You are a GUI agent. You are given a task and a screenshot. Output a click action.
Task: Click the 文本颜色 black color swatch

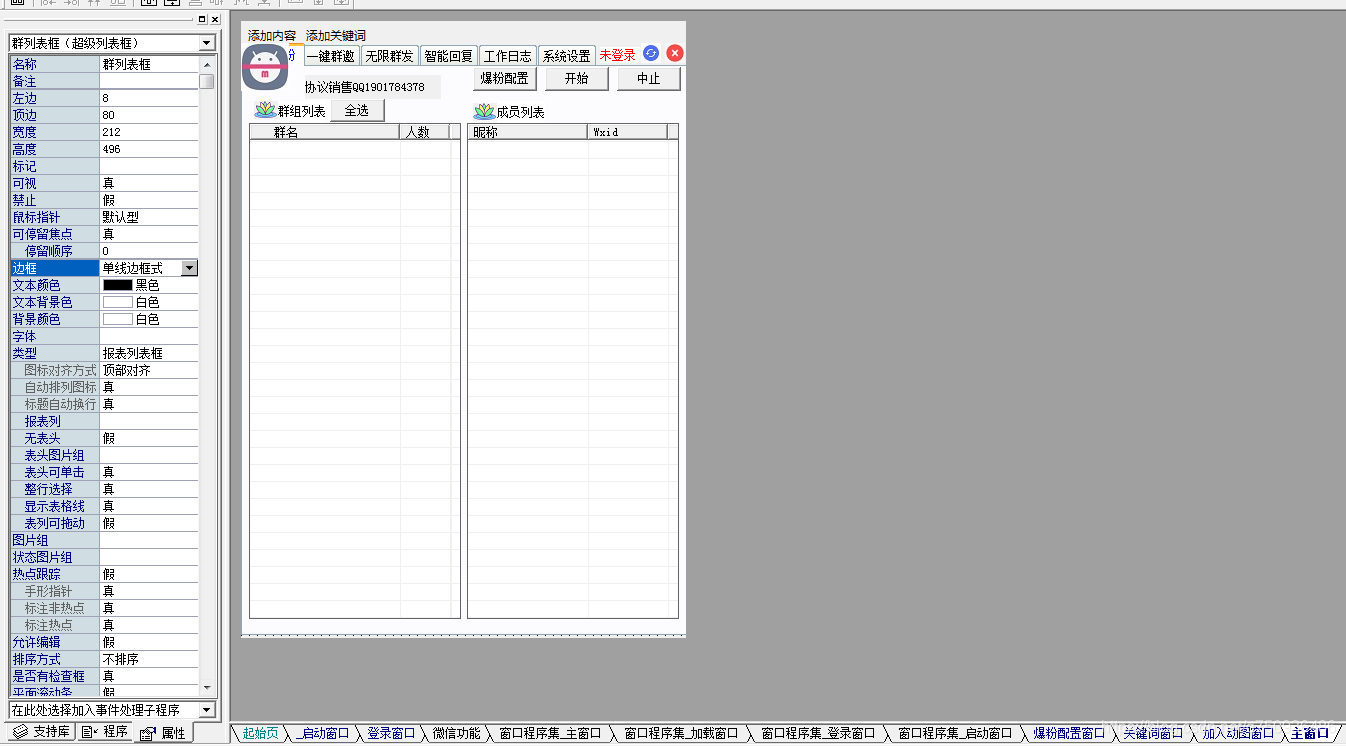point(117,285)
